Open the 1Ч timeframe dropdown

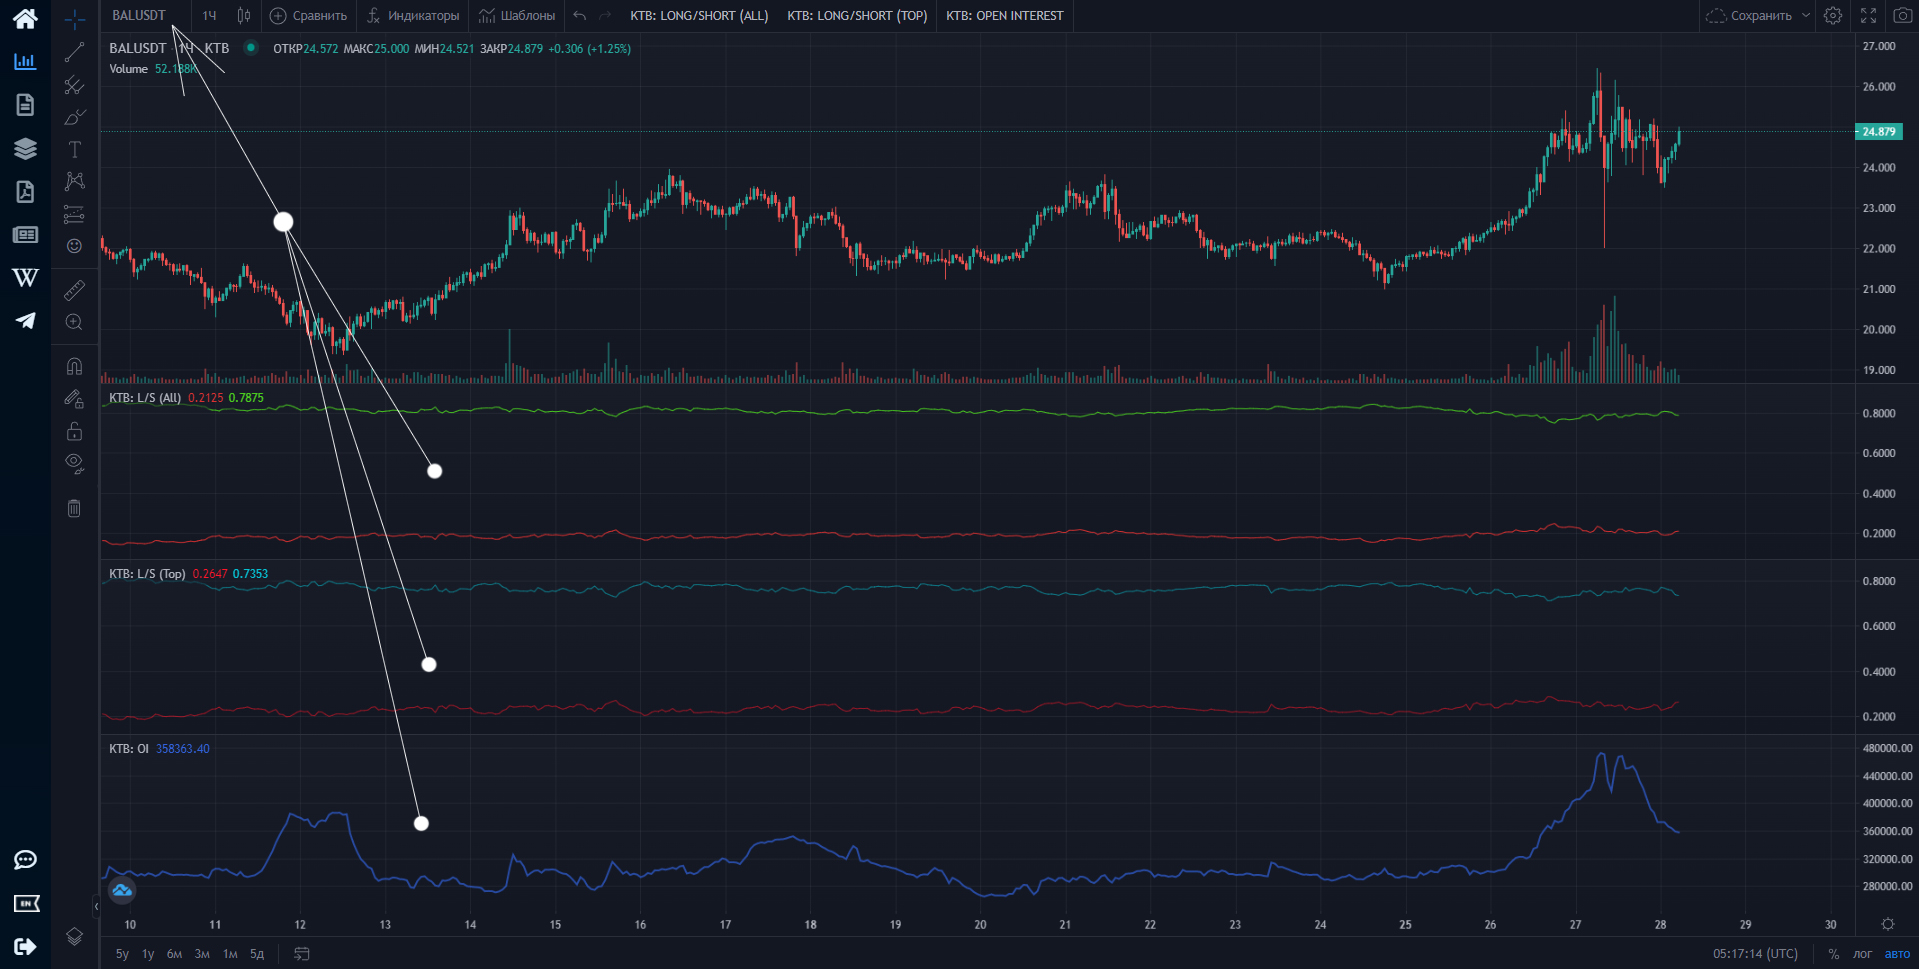pos(209,16)
